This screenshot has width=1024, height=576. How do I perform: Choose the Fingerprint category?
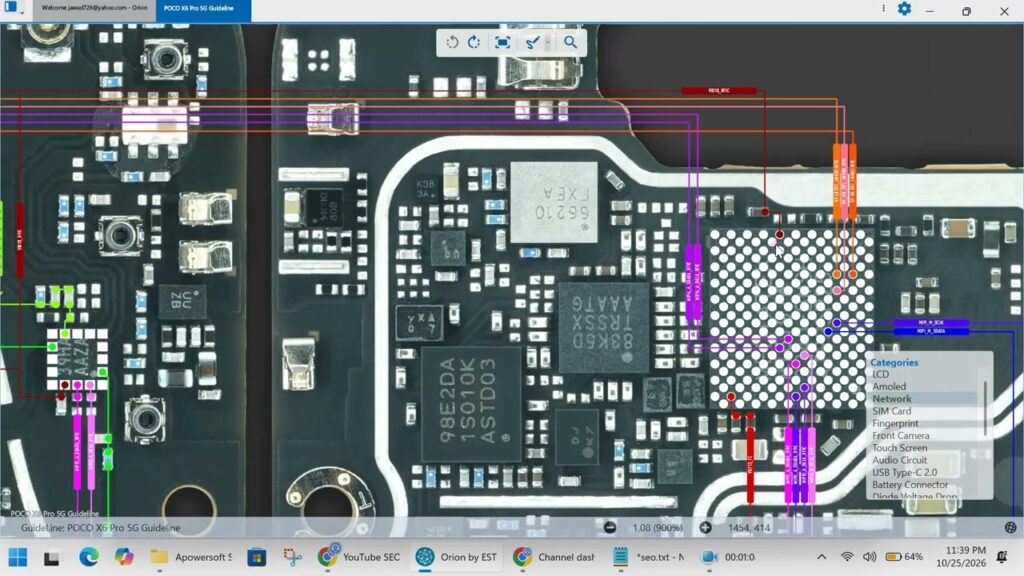(895, 423)
